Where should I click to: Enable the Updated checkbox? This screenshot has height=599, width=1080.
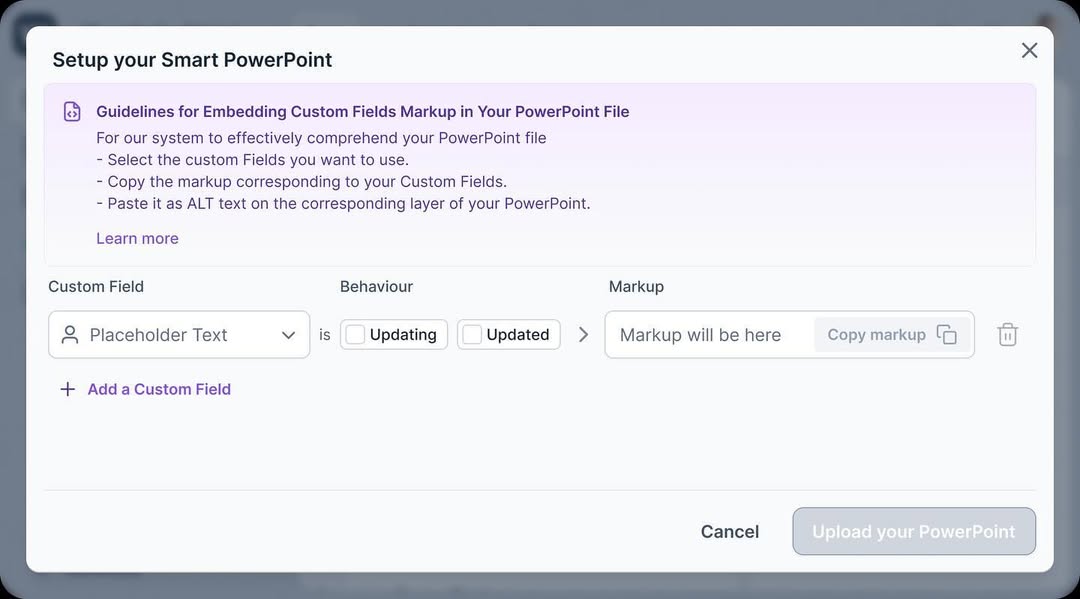[x=472, y=335]
